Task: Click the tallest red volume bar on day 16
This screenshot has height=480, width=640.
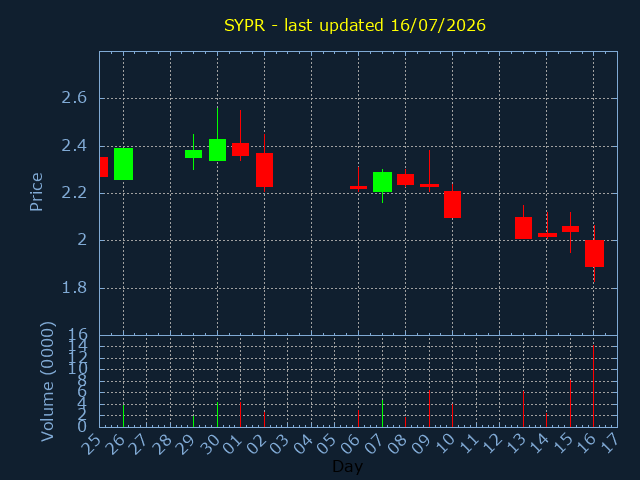Action: pyautogui.click(x=593, y=386)
